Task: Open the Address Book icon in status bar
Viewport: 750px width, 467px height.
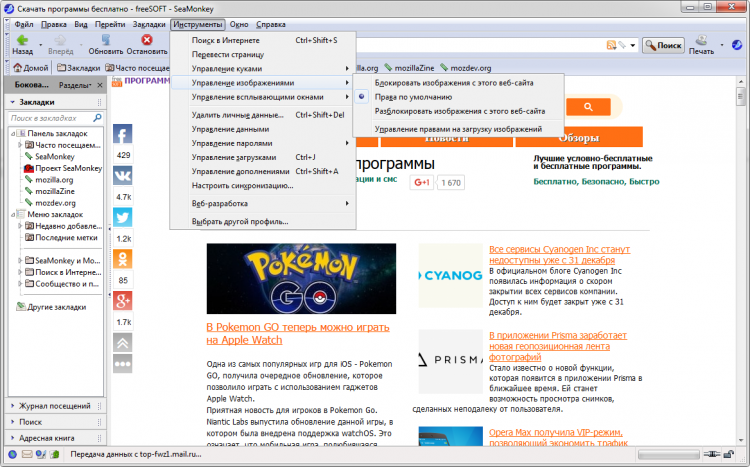Action: coord(55,454)
